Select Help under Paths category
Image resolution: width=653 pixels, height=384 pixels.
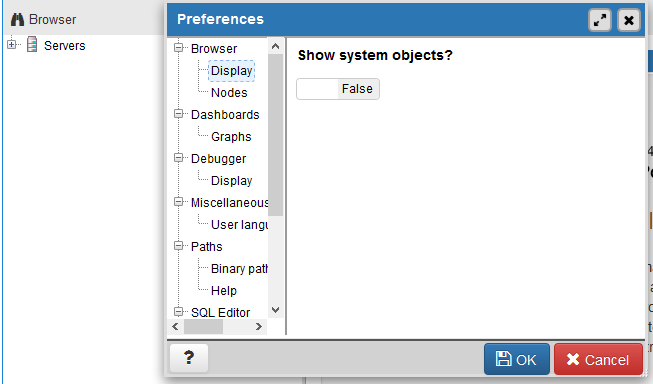[x=224, y=291]
